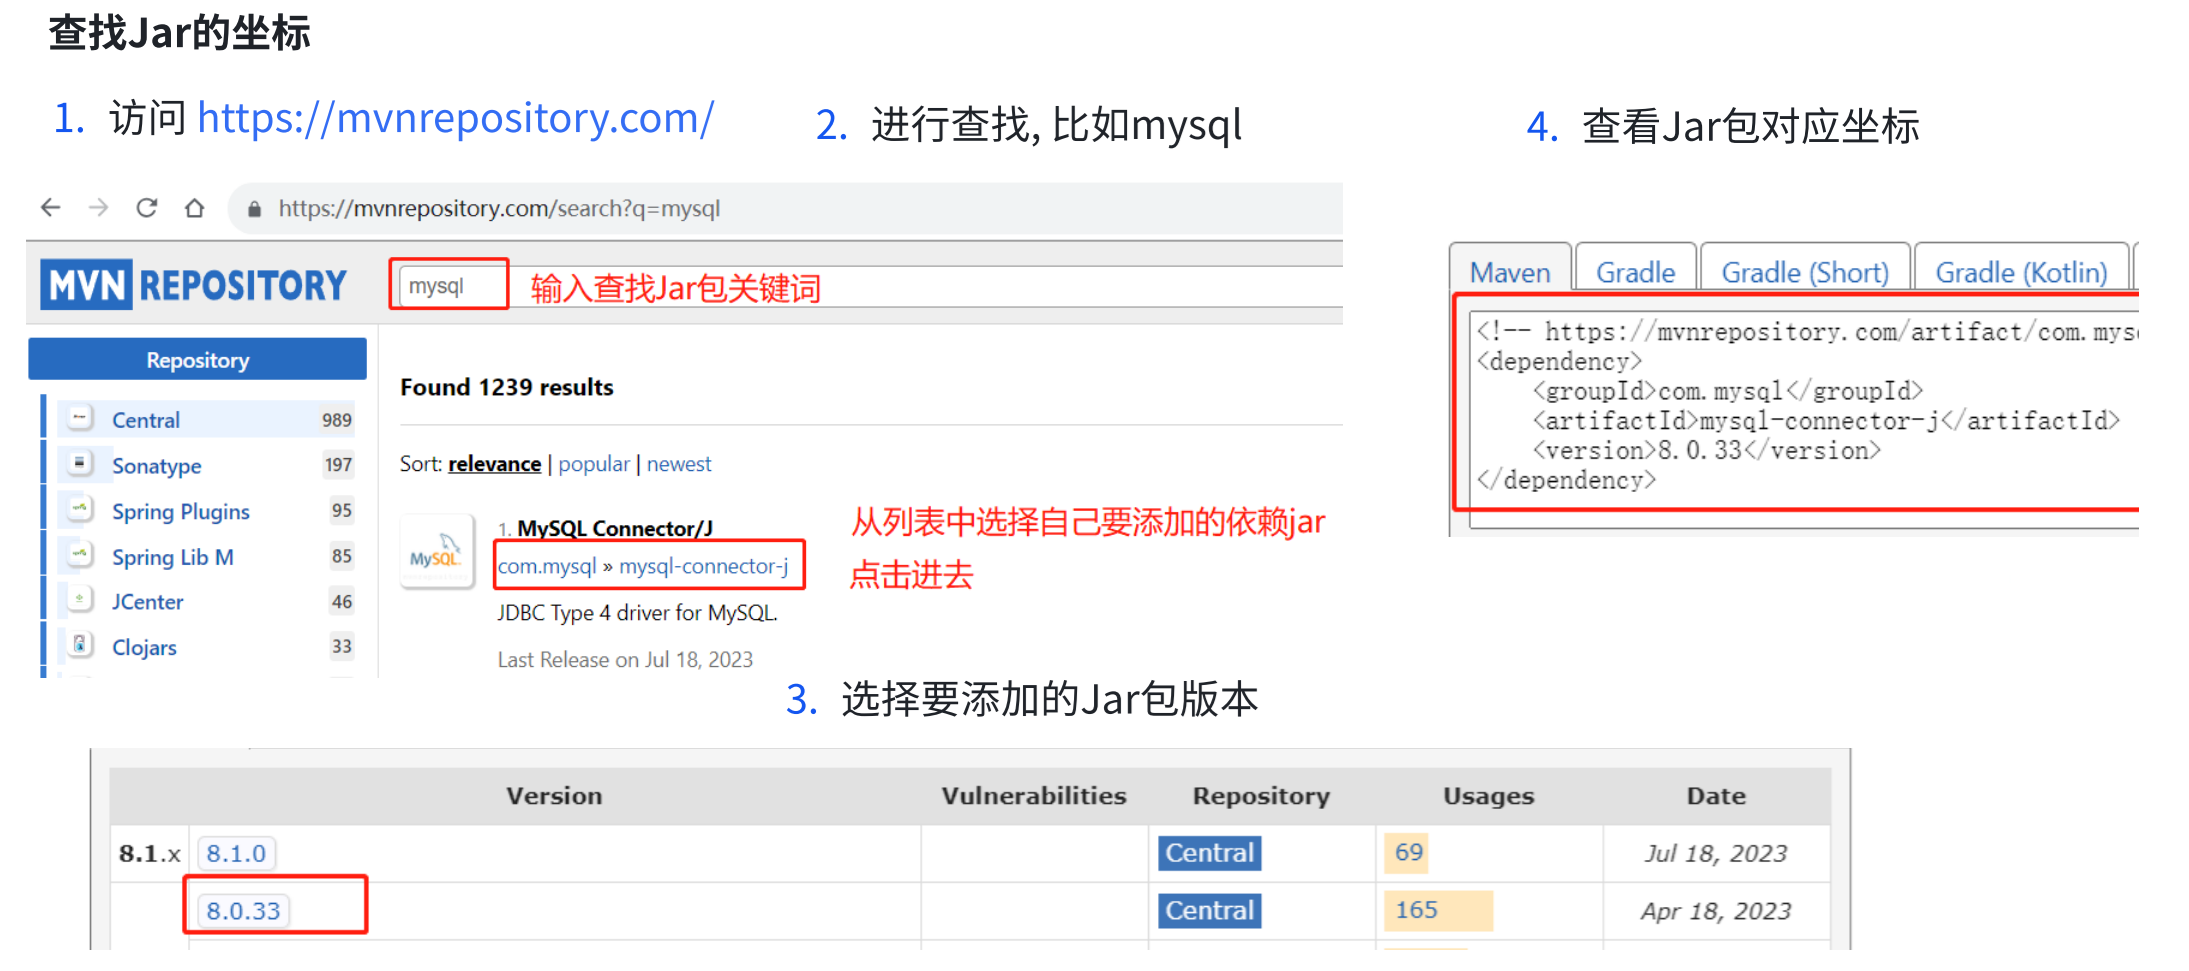Open MySQL Connector/J result title
This screenshot has width=2189, height=971.
615,528
